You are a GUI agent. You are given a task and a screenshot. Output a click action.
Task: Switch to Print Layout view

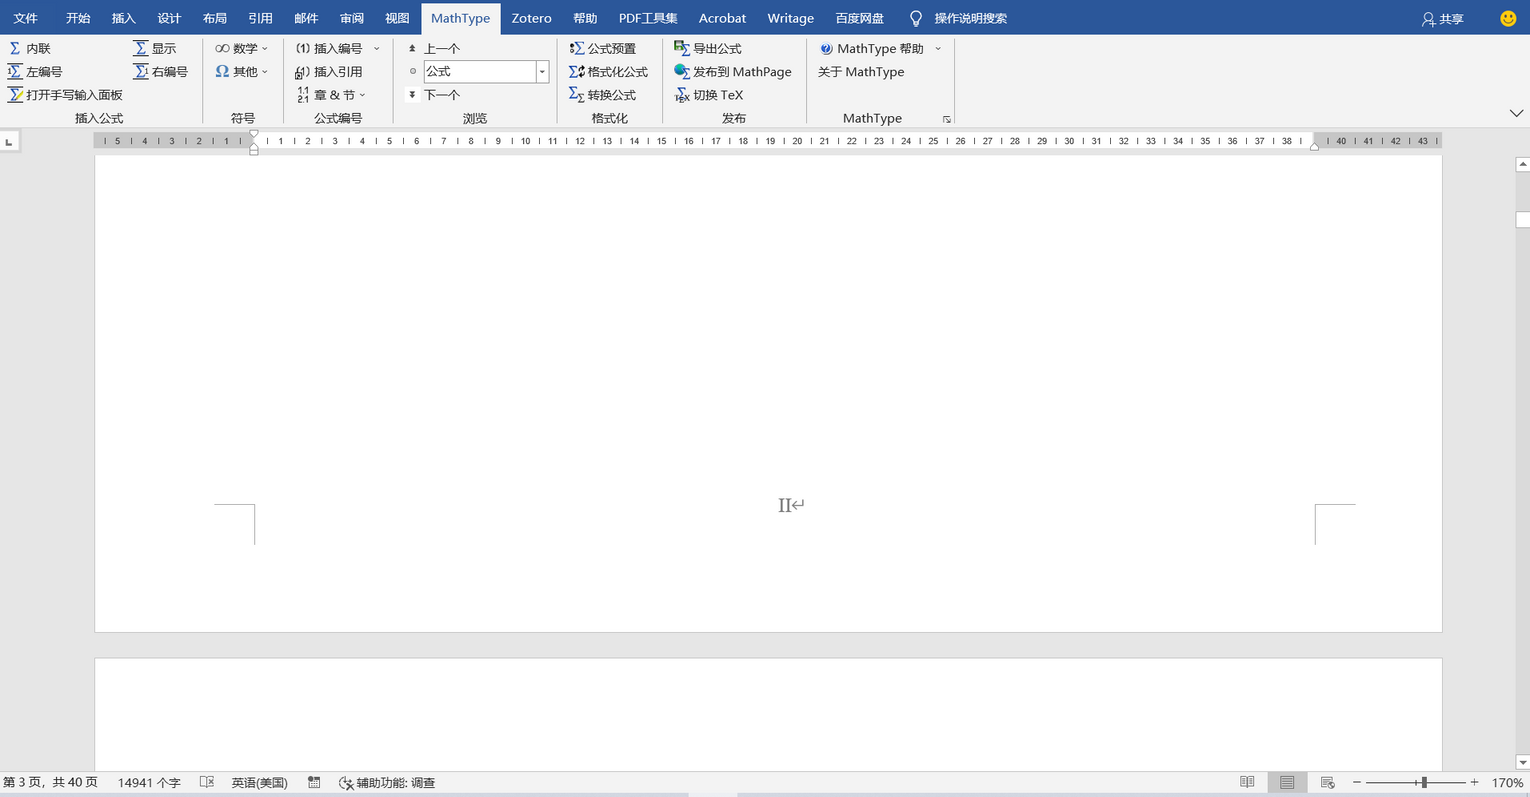coord(1287,782)
